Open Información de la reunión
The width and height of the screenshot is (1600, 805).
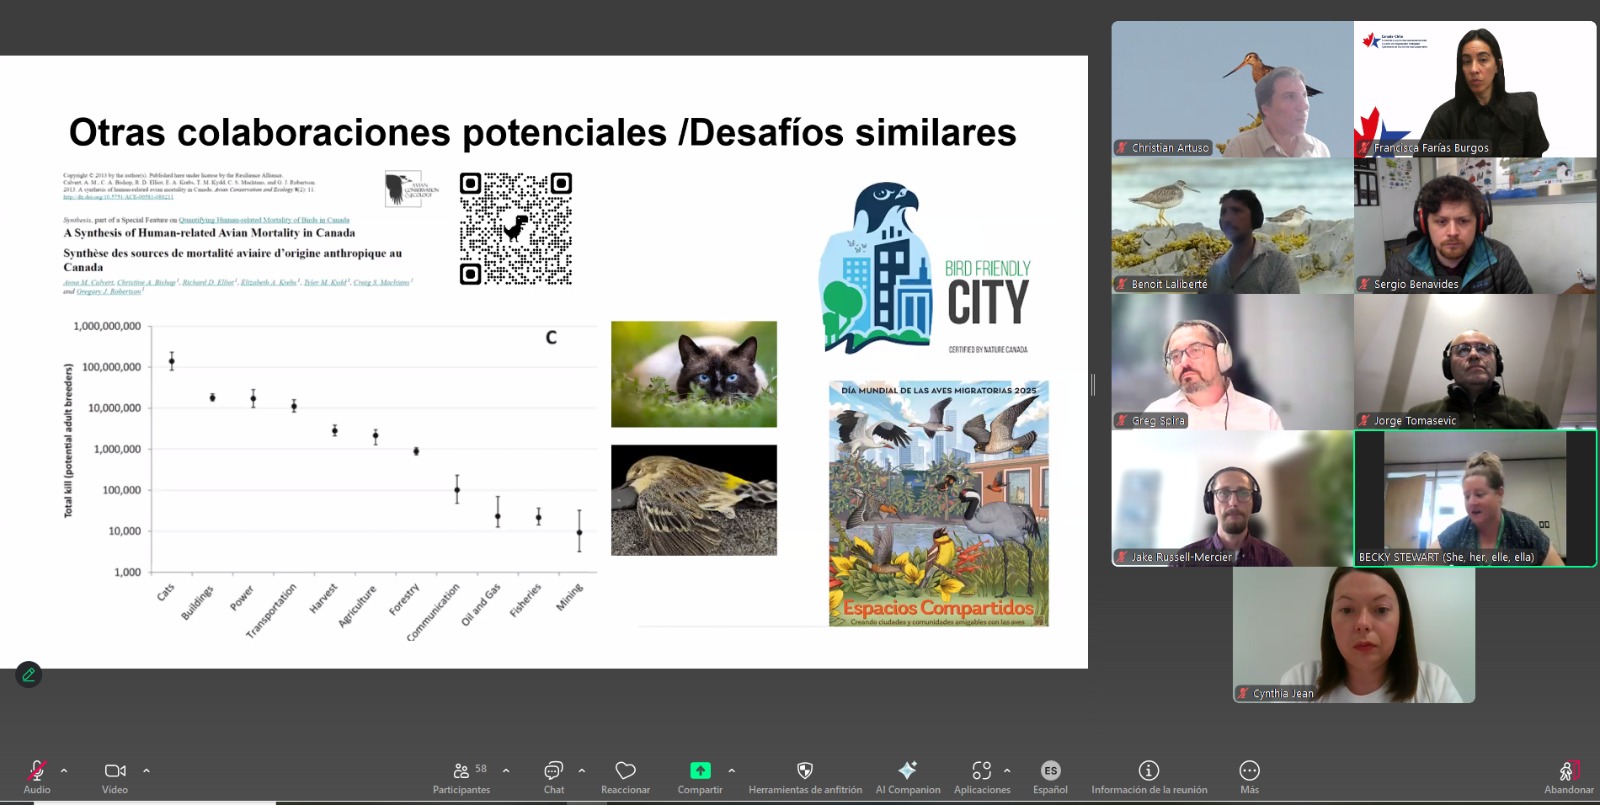1149,776
